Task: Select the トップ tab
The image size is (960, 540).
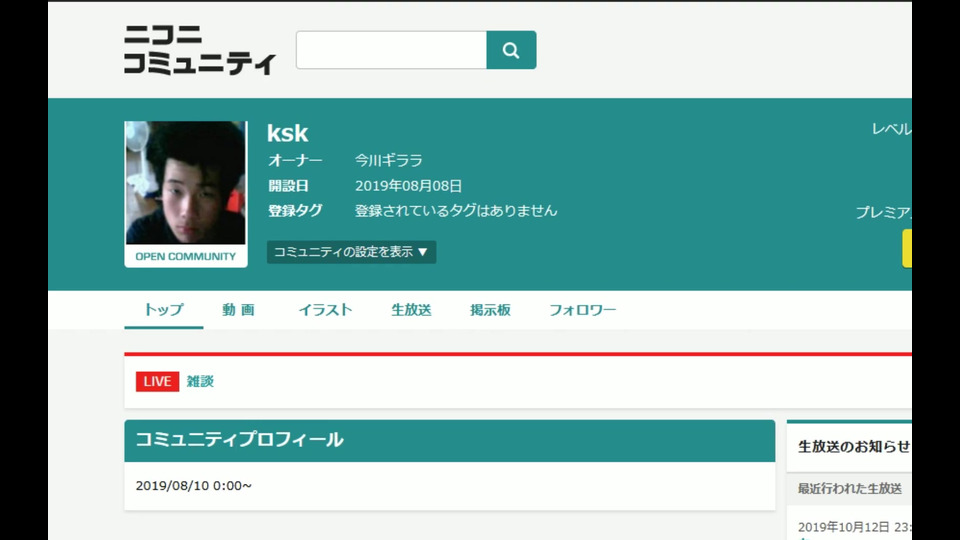Action: click(163, 310)
